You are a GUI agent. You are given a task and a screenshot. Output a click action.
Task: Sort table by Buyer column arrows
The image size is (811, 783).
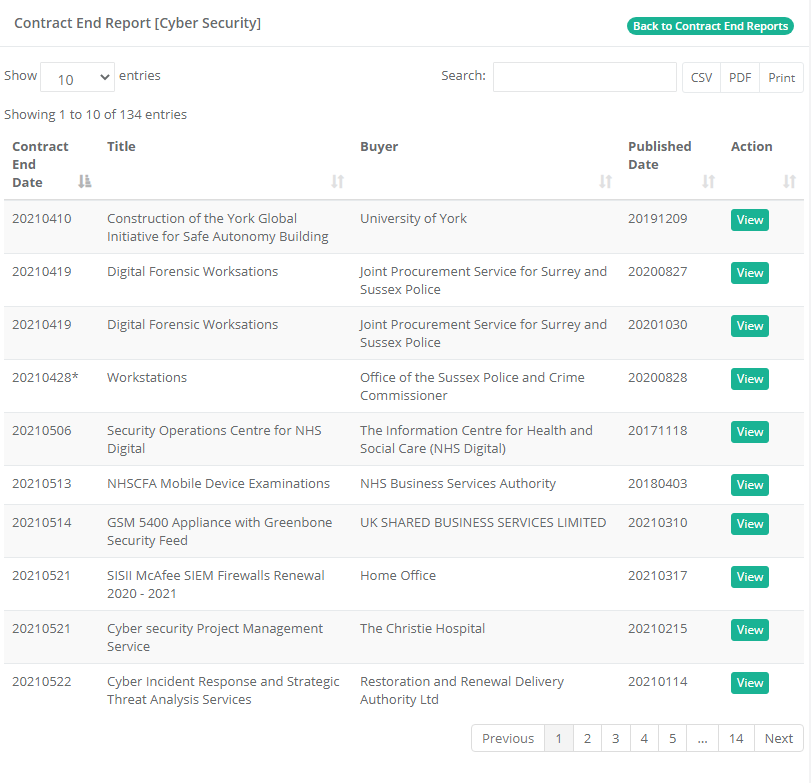(x=605, y=181)
